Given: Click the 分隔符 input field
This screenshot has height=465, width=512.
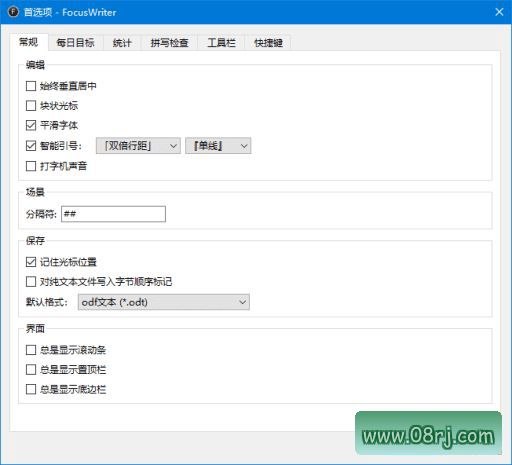Looking at the screenshot, I should (113, 214).
